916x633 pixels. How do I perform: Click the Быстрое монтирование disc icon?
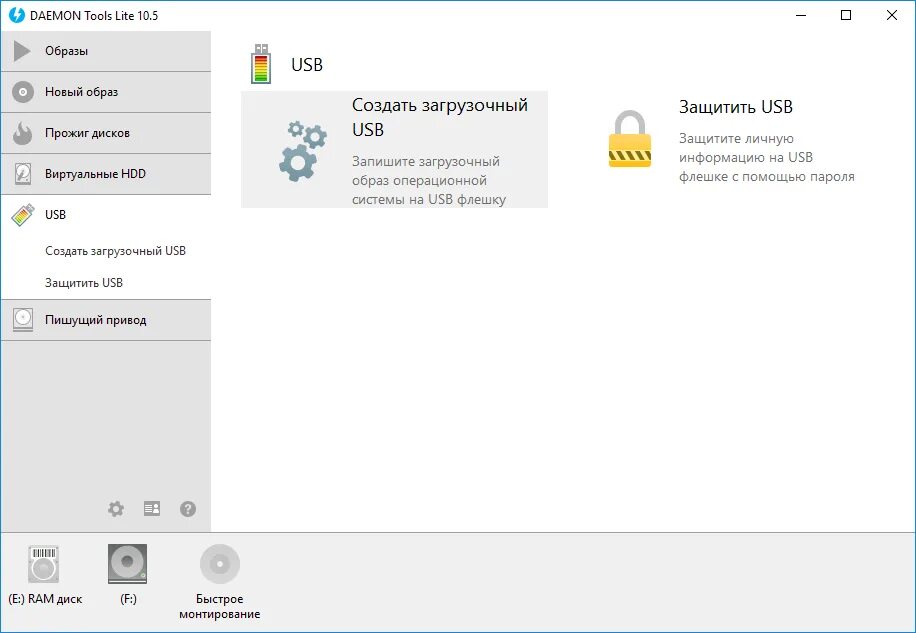pyautogui.click(x=220, y=564)
